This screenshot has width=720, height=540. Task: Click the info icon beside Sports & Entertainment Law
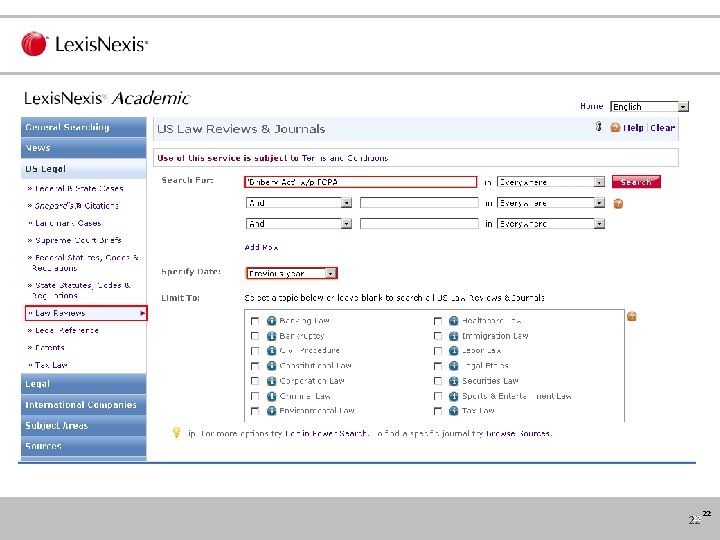point(454,396)
